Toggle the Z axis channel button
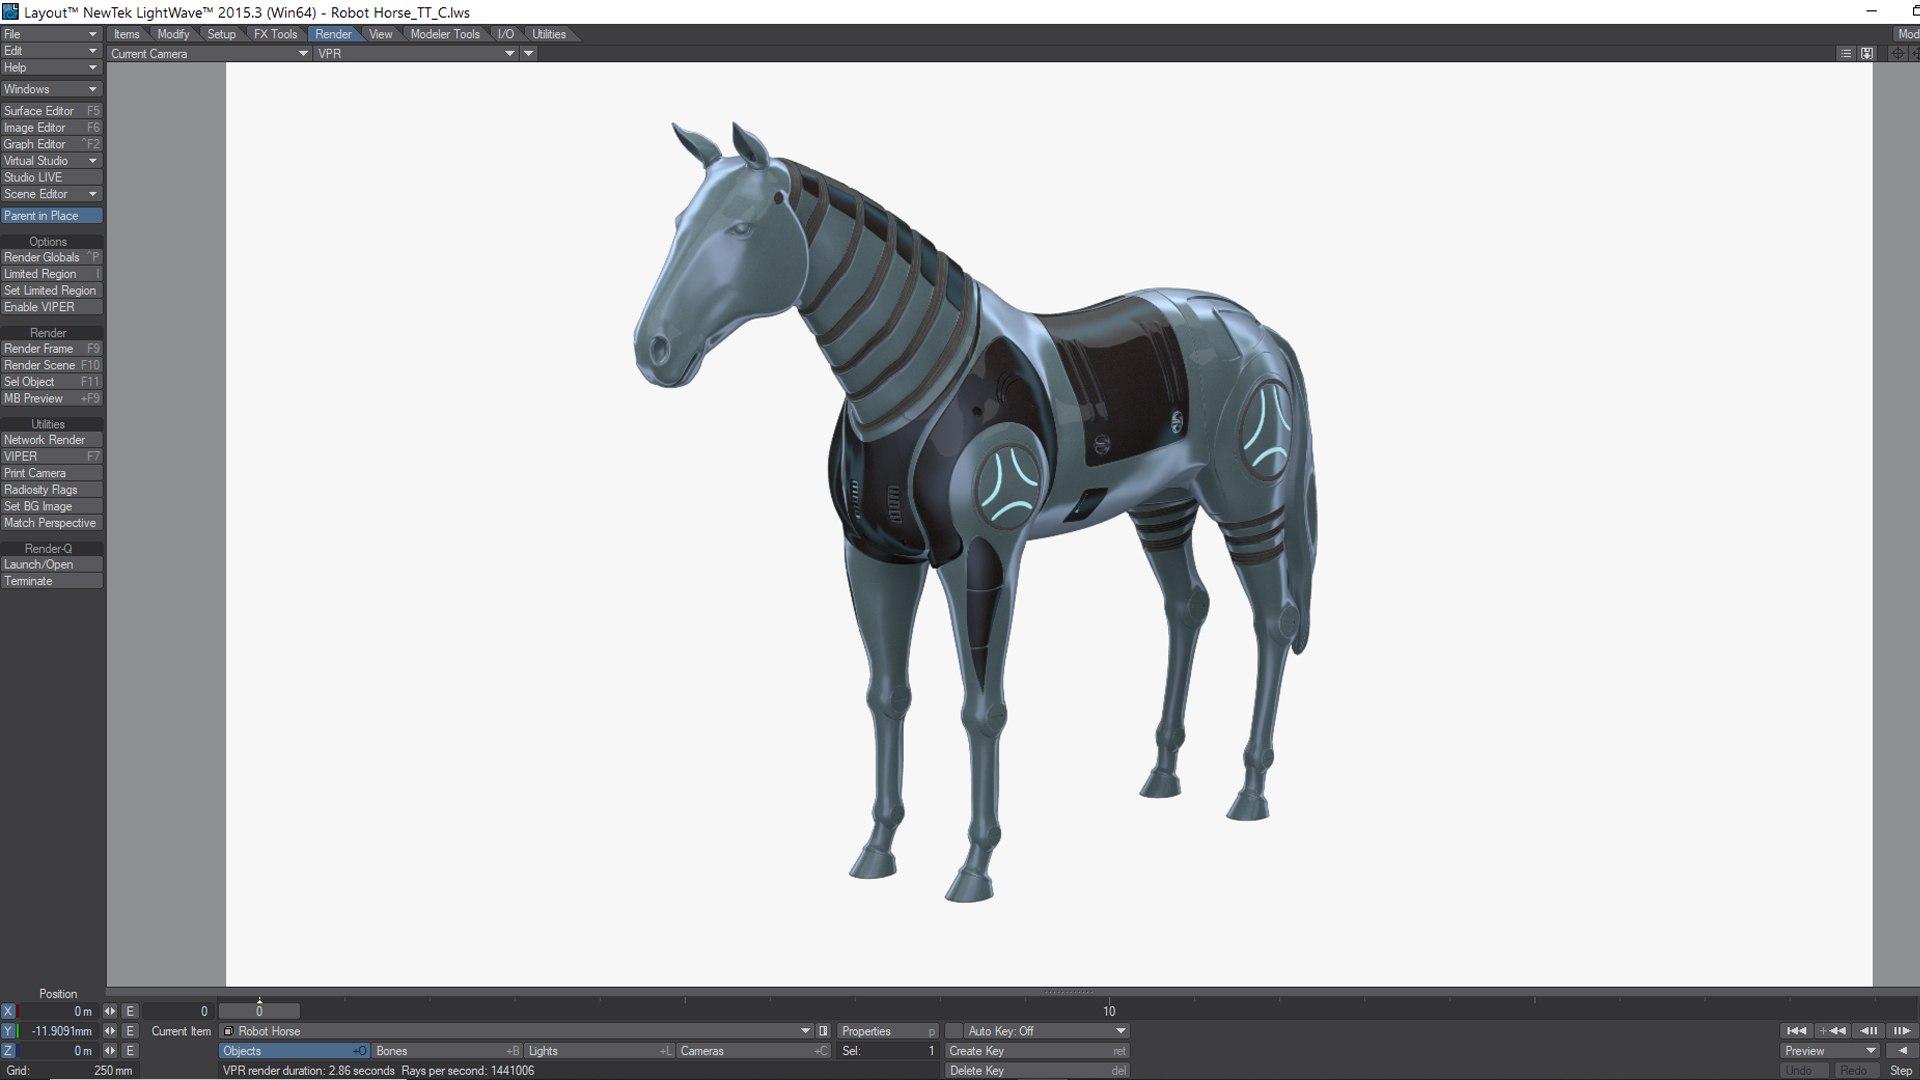This screenshot has height=1080, width=1920. pyautogui.click(x=8, y=1051)
